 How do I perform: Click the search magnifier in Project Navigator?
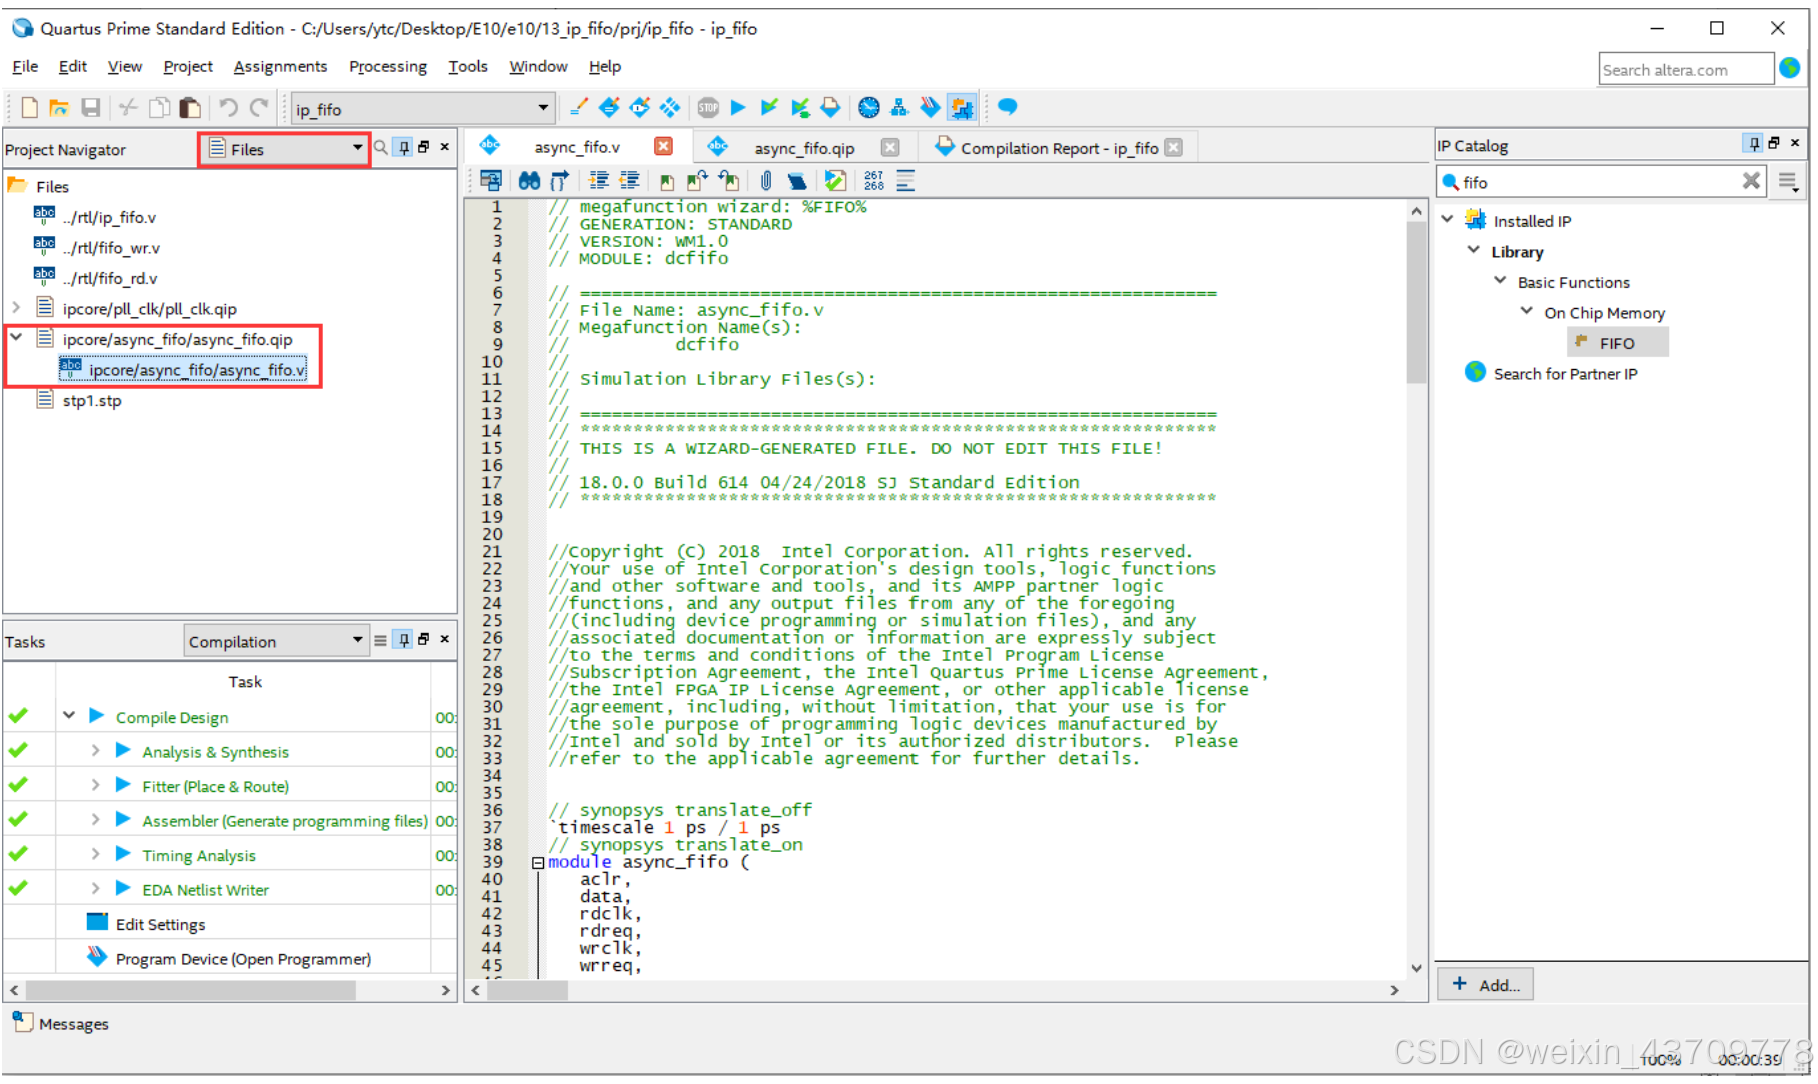[381, 148]
